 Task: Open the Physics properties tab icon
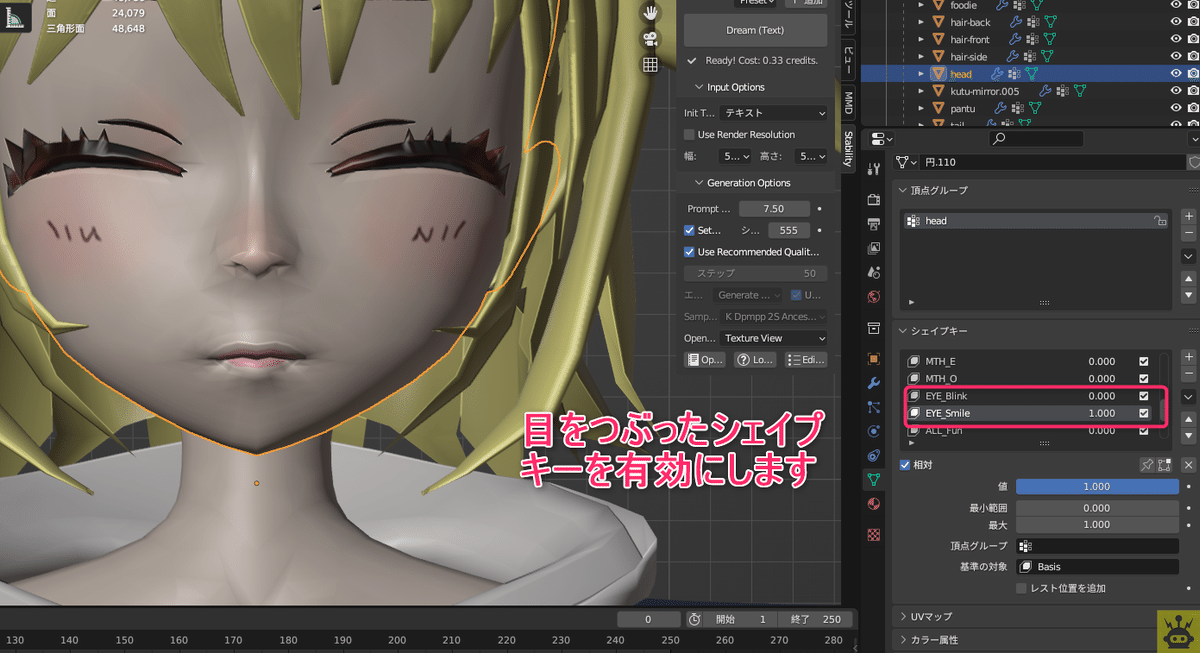point(874,431)
